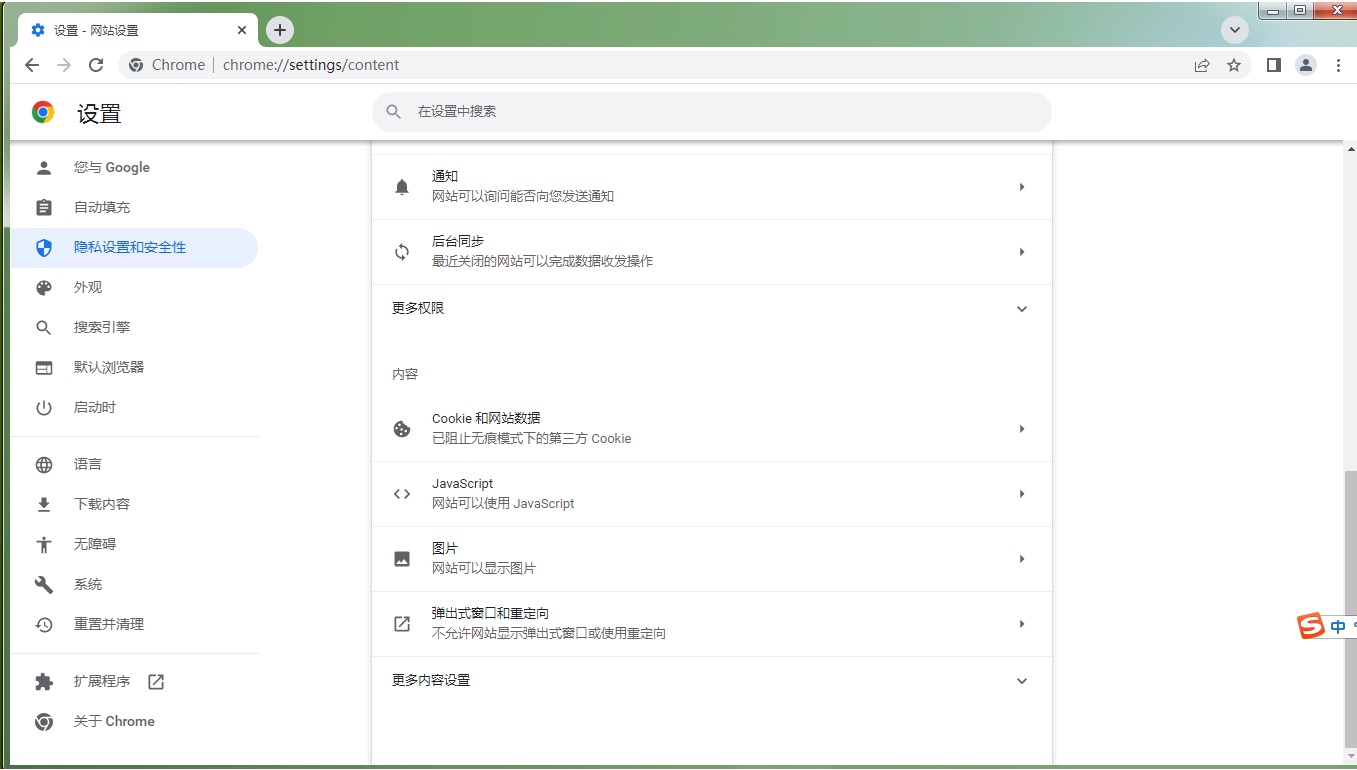This screenshot has height=770, width=1357.
Task: Open the side panel icon
Action: (1274, 65)
